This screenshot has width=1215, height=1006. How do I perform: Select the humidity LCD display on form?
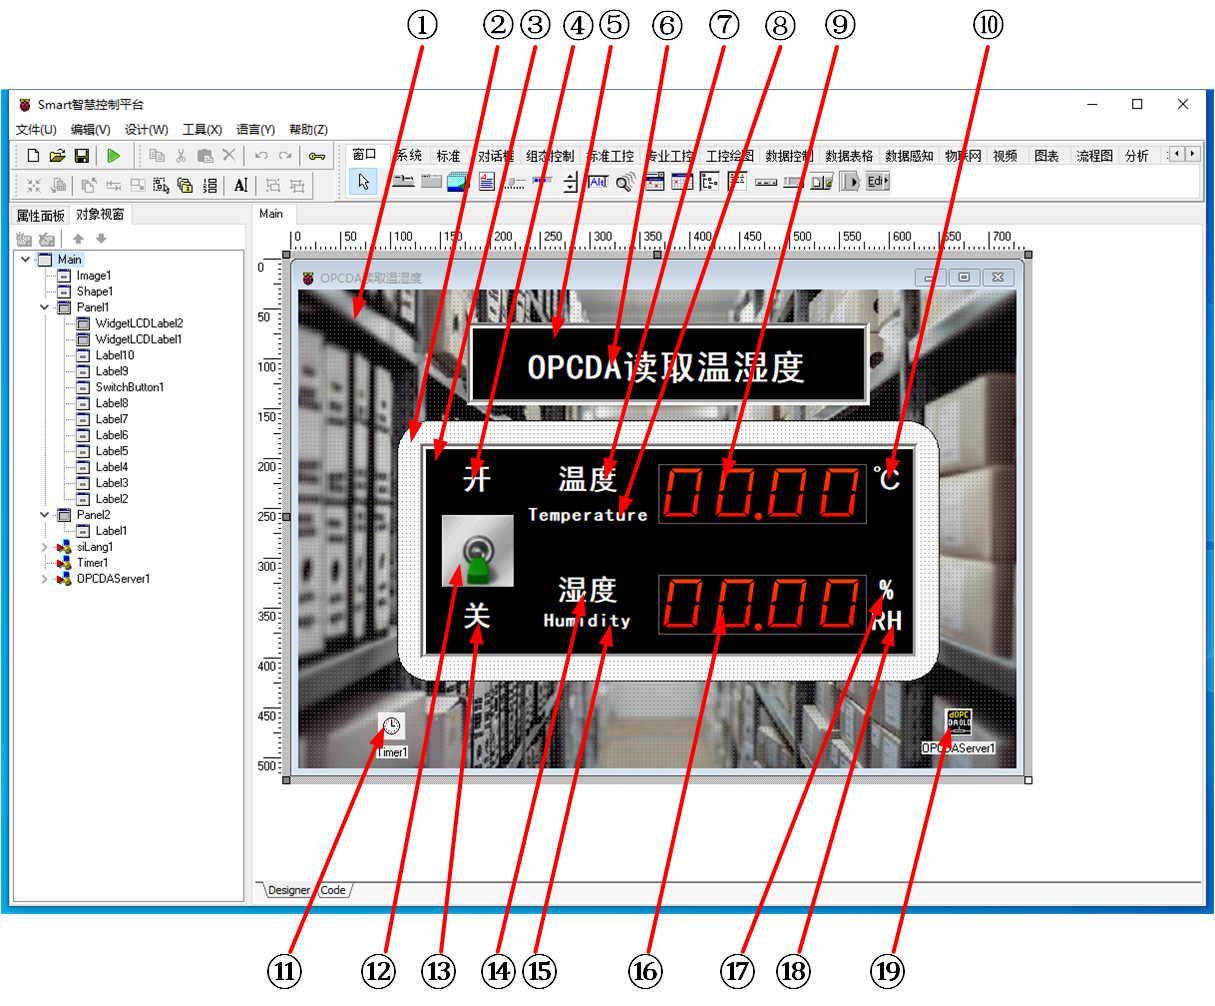762,604
